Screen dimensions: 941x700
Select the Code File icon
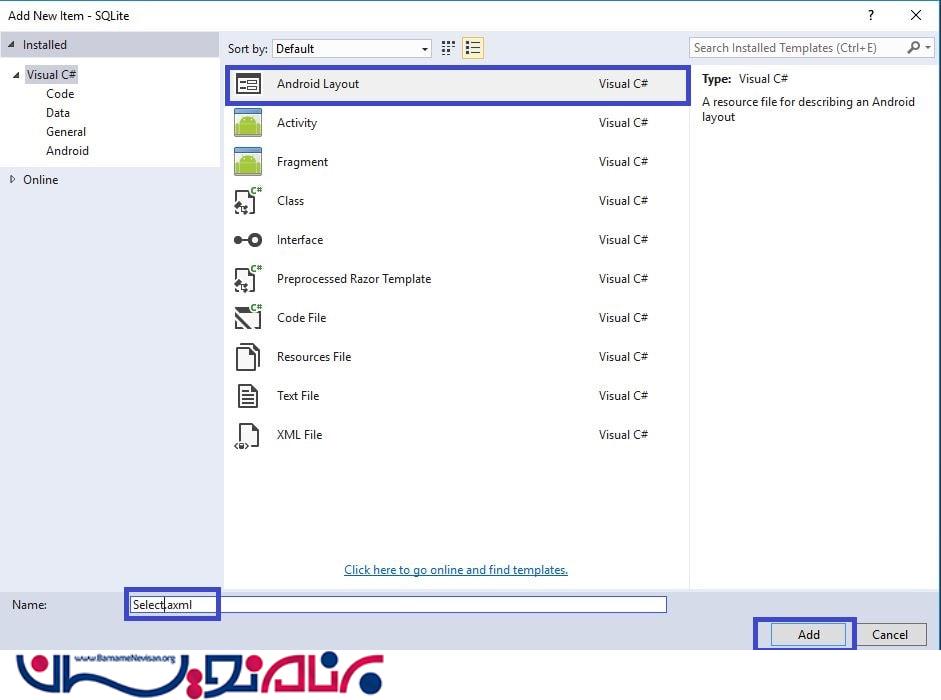coord(248,318)
